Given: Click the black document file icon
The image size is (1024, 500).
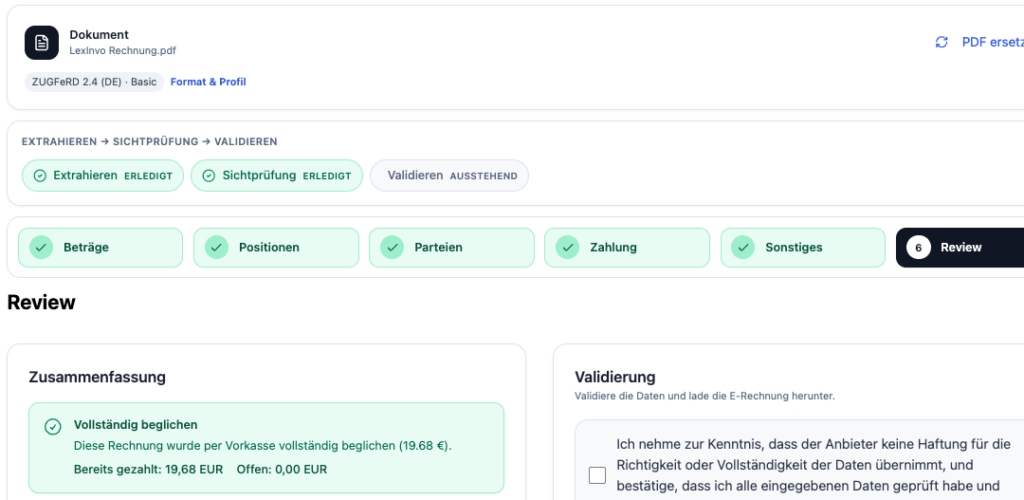Looking at the screenshot, I should (42, 42).
